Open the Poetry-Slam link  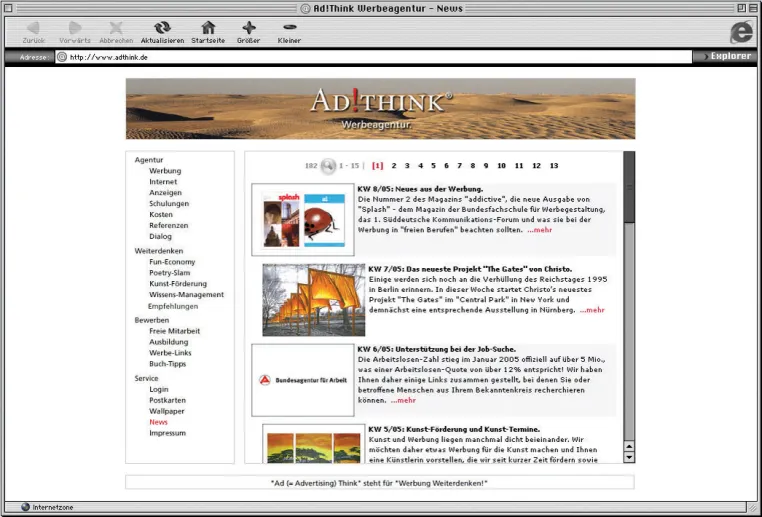[x=170, y=273]
